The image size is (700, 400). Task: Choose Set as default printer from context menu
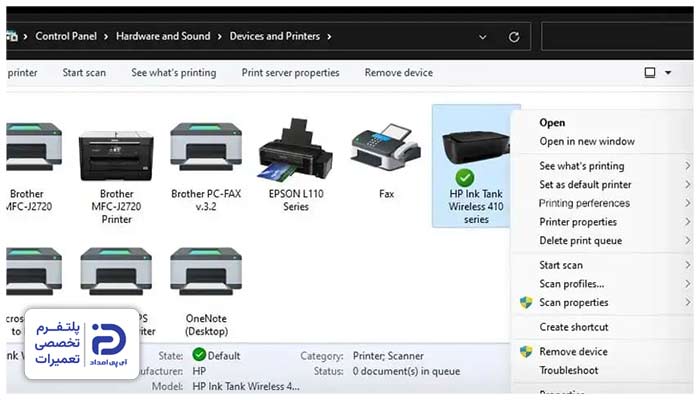point(585,184)
